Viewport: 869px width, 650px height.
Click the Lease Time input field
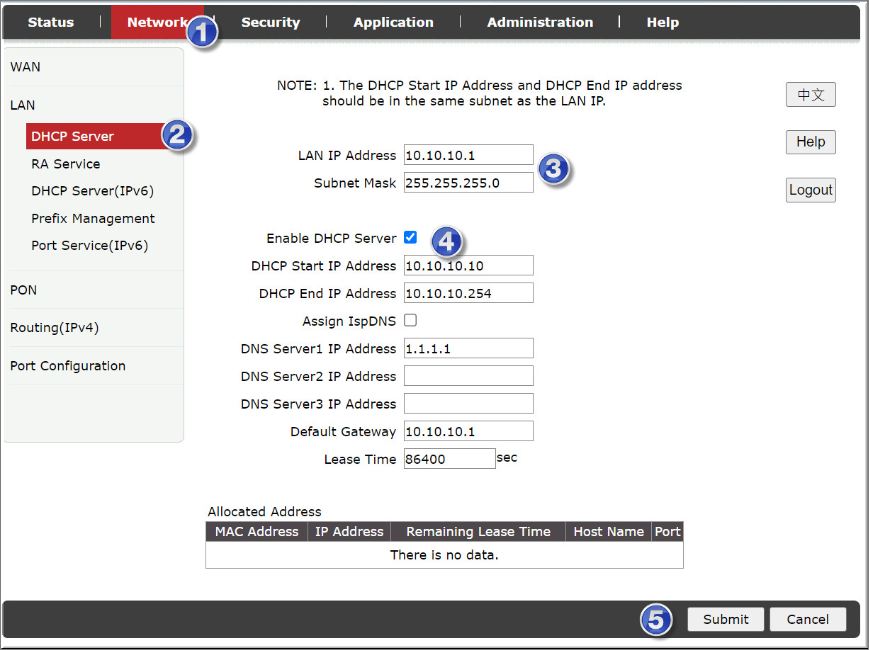coord(449,457)
